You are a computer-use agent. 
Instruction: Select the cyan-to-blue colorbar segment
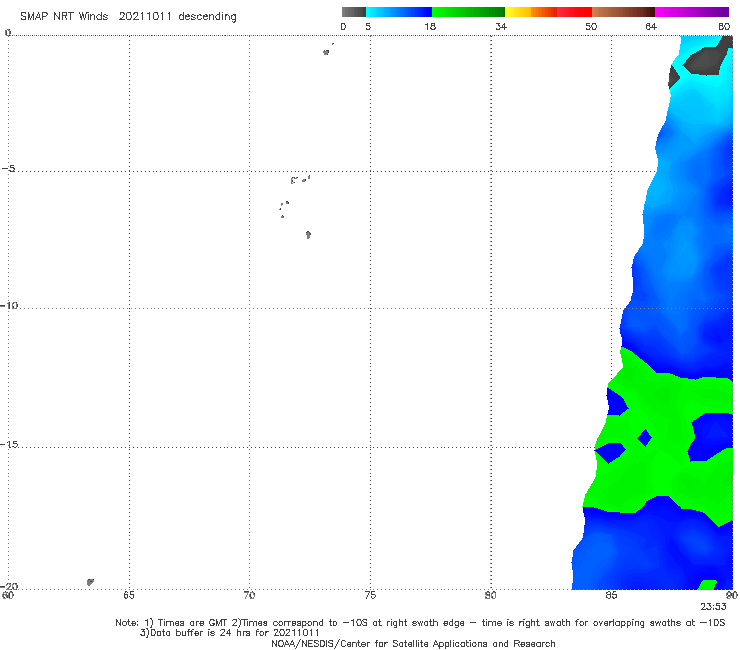[x=399, y=12]
